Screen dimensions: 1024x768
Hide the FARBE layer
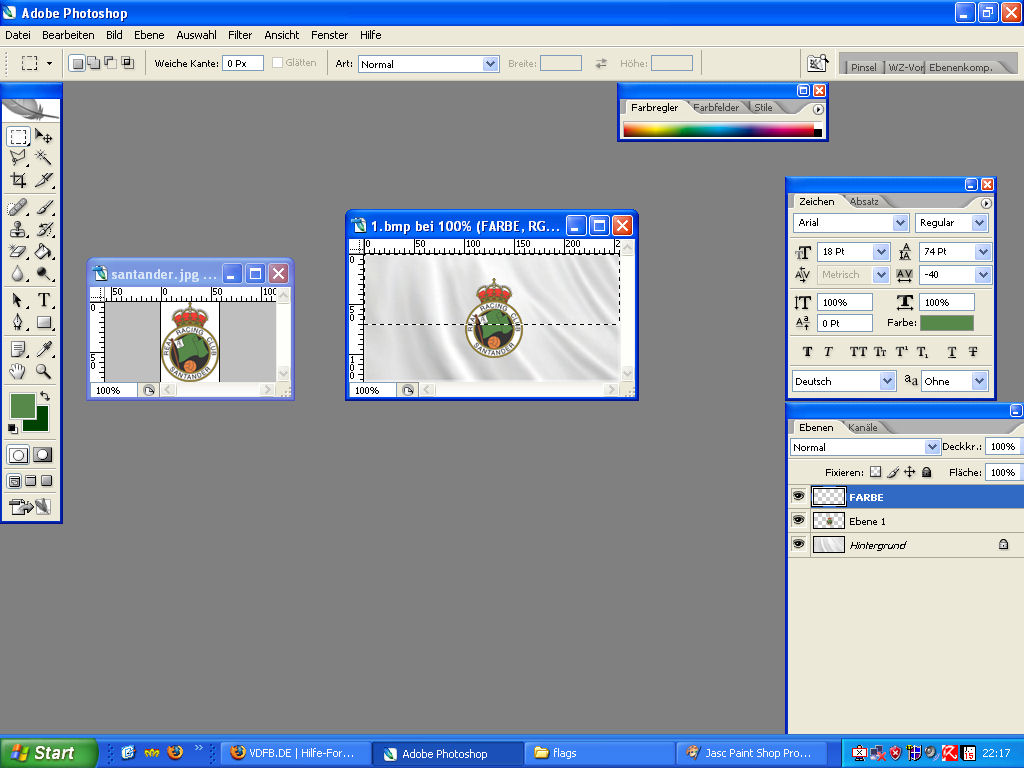pos(798,497)
